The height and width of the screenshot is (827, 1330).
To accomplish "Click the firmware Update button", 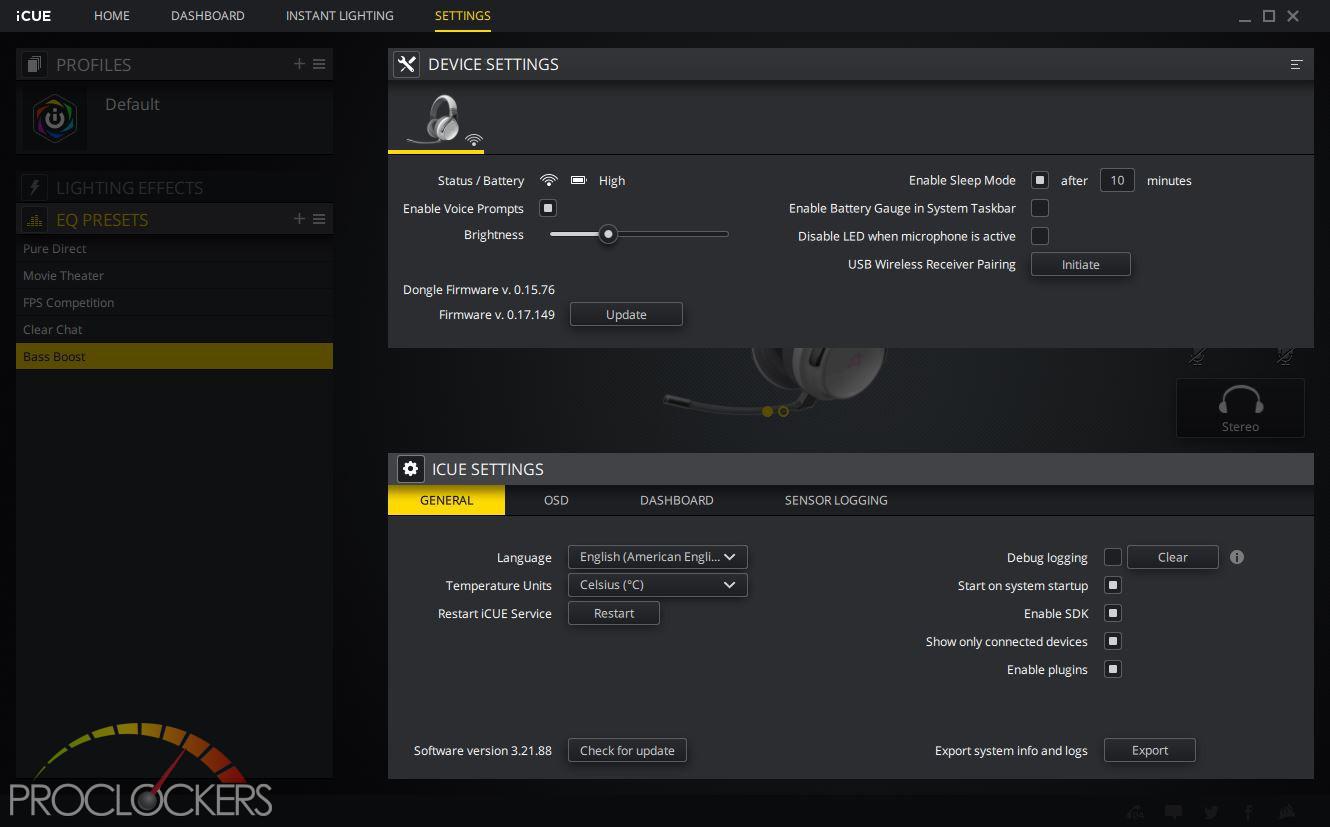I will 626,314.
